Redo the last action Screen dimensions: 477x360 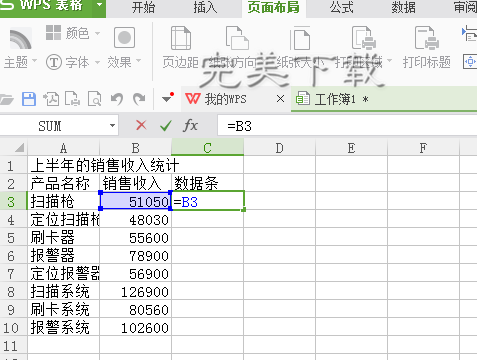coord(139,99)
